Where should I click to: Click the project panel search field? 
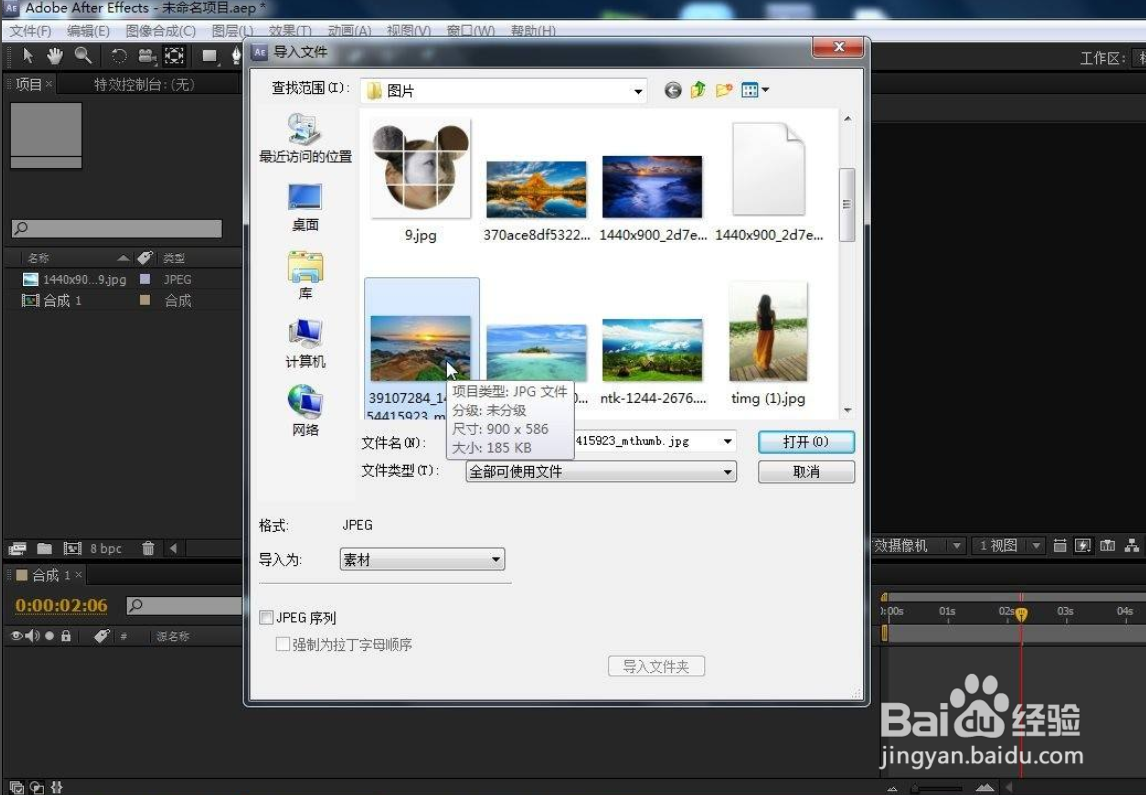(117, 228)
